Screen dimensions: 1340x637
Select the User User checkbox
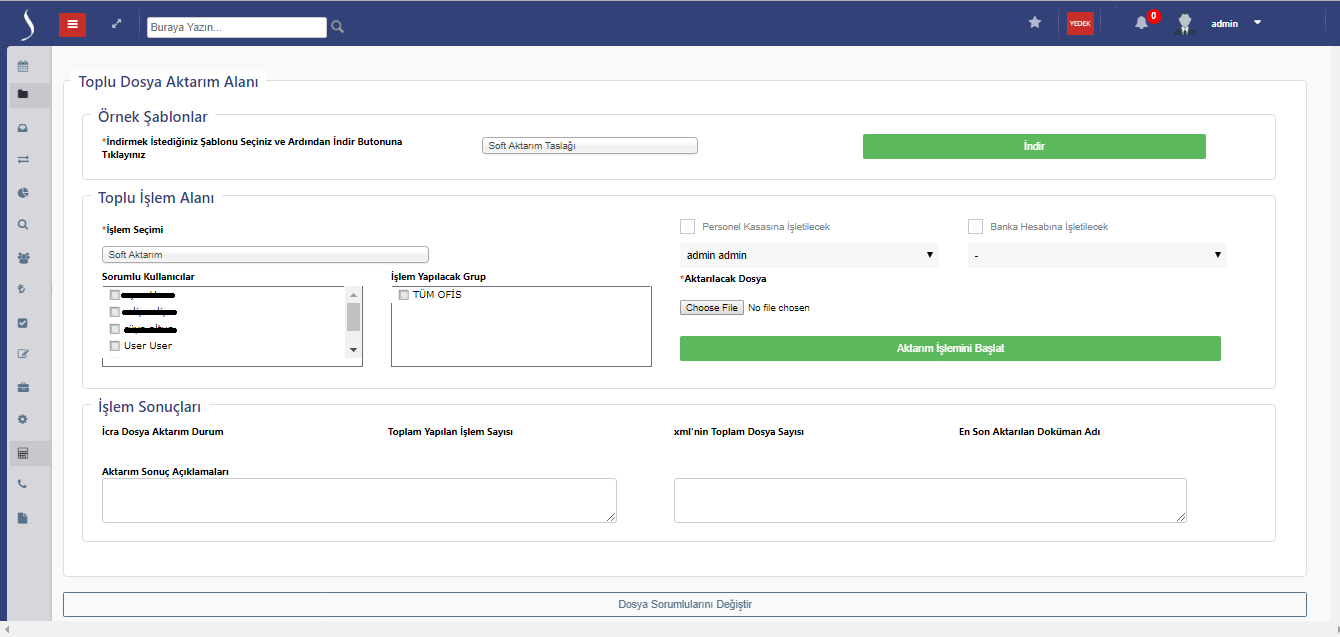tap(115, 346)
